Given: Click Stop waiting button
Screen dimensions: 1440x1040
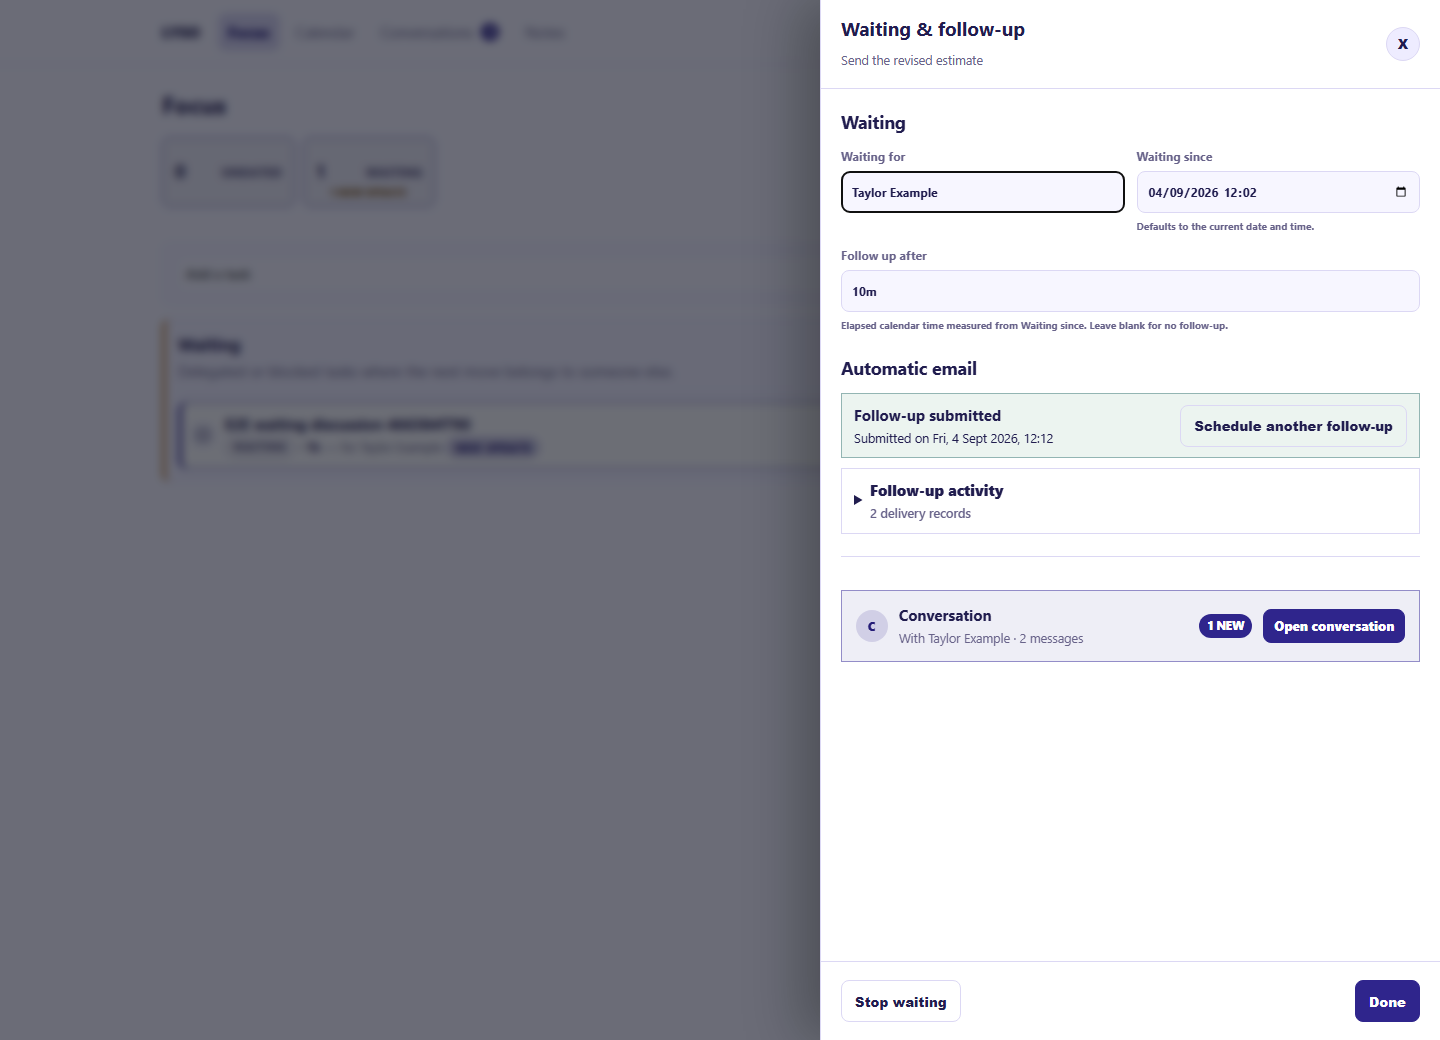Looking at the screenshot, I should pyautogui.click(x=900, y=1001).
